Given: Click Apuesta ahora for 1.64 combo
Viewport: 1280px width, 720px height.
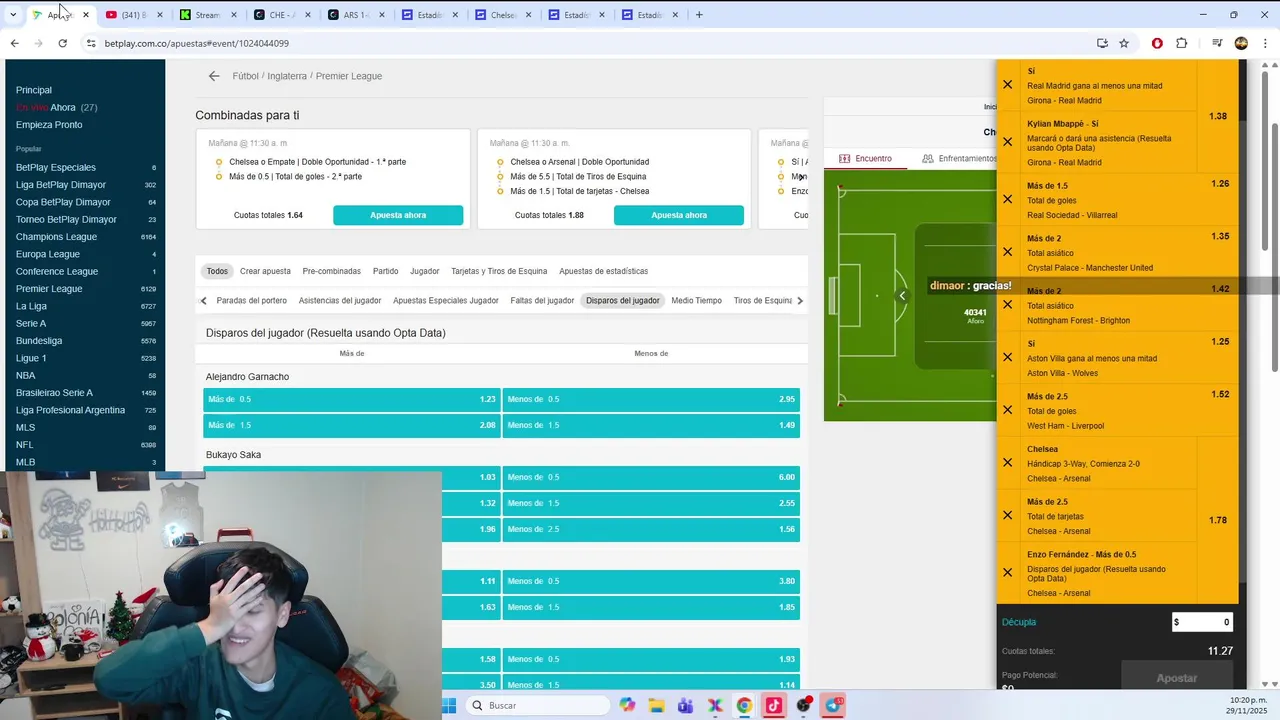Looking at the screenshot, I should click(398, 215).
